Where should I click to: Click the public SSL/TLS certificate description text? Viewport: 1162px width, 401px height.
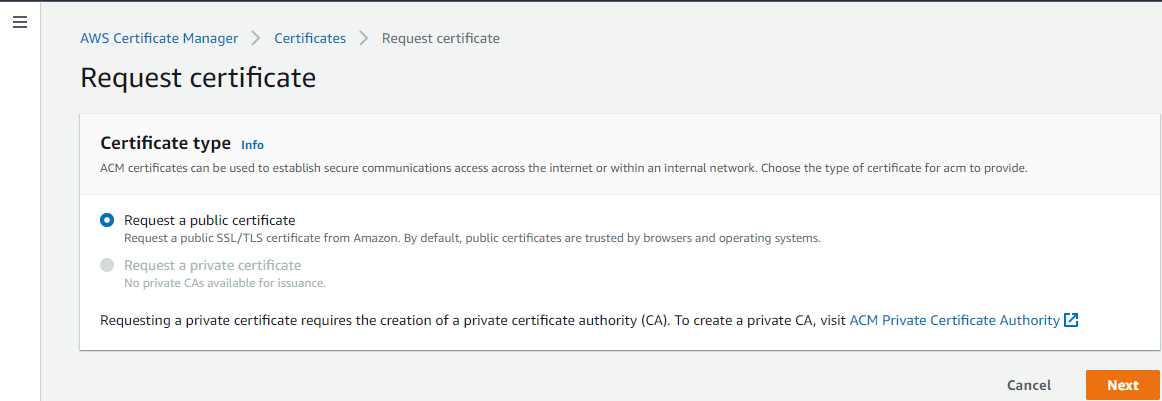point(472,239)
